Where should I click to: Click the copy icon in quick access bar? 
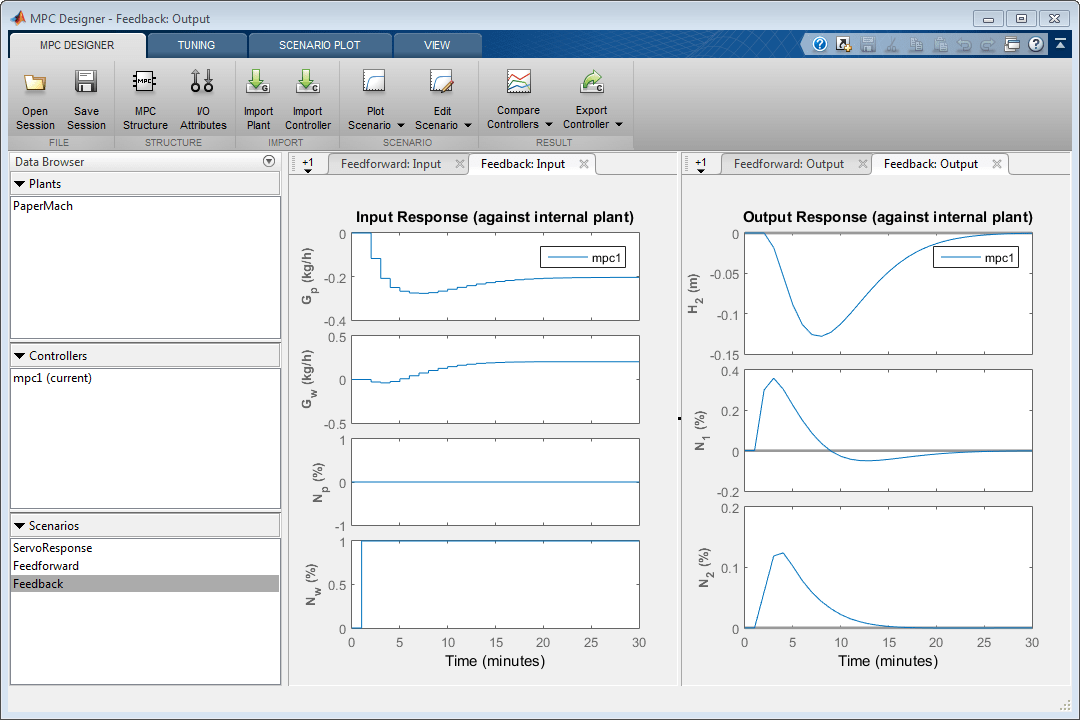coord(916,45)
